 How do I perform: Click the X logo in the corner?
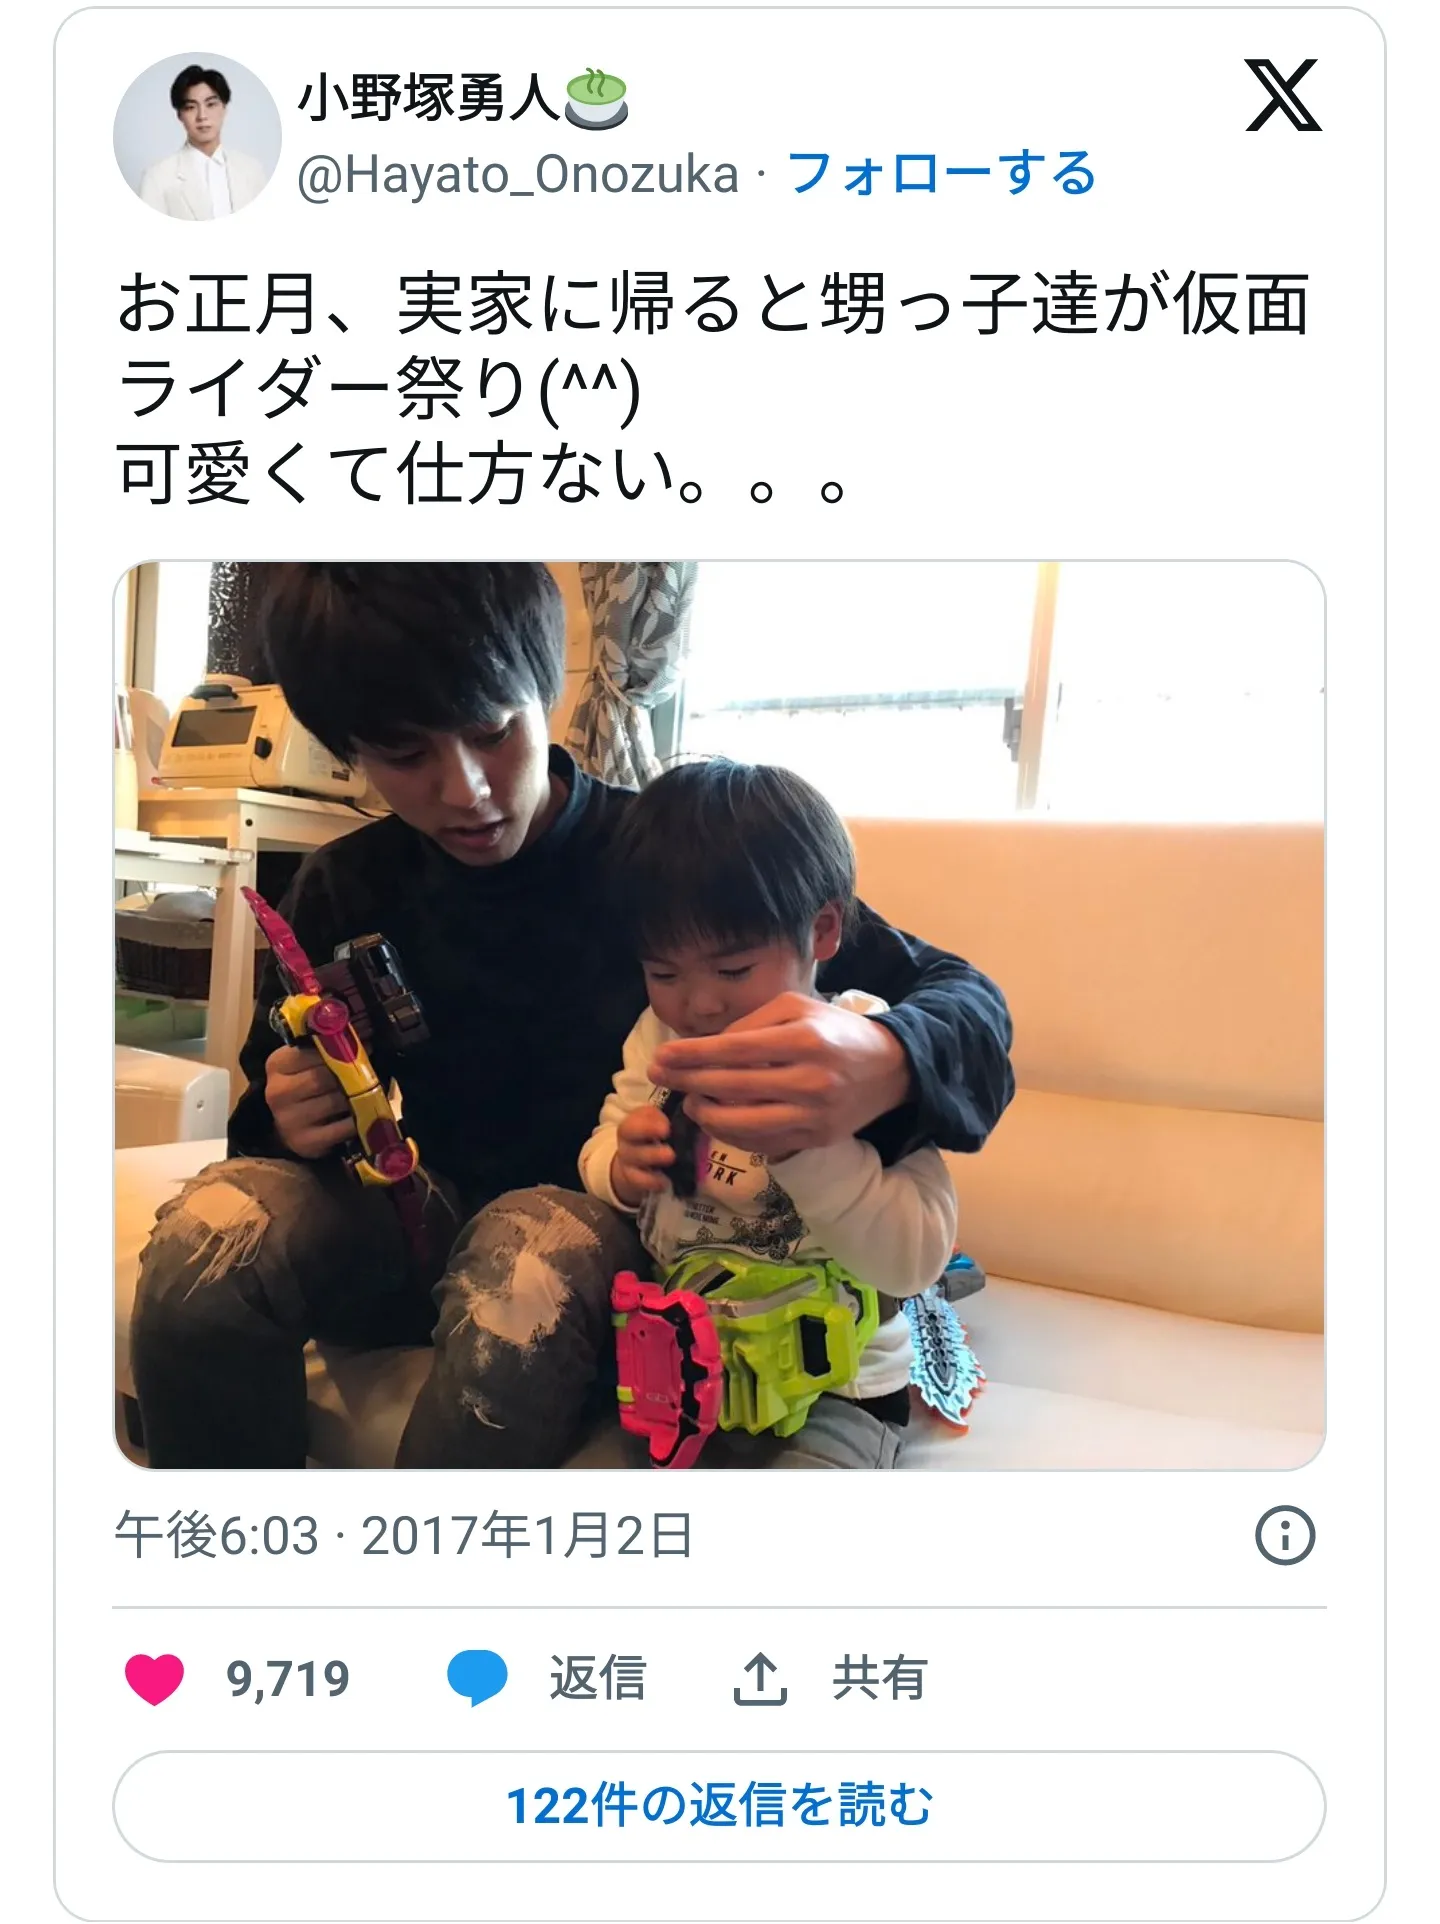pos(1283,96)
